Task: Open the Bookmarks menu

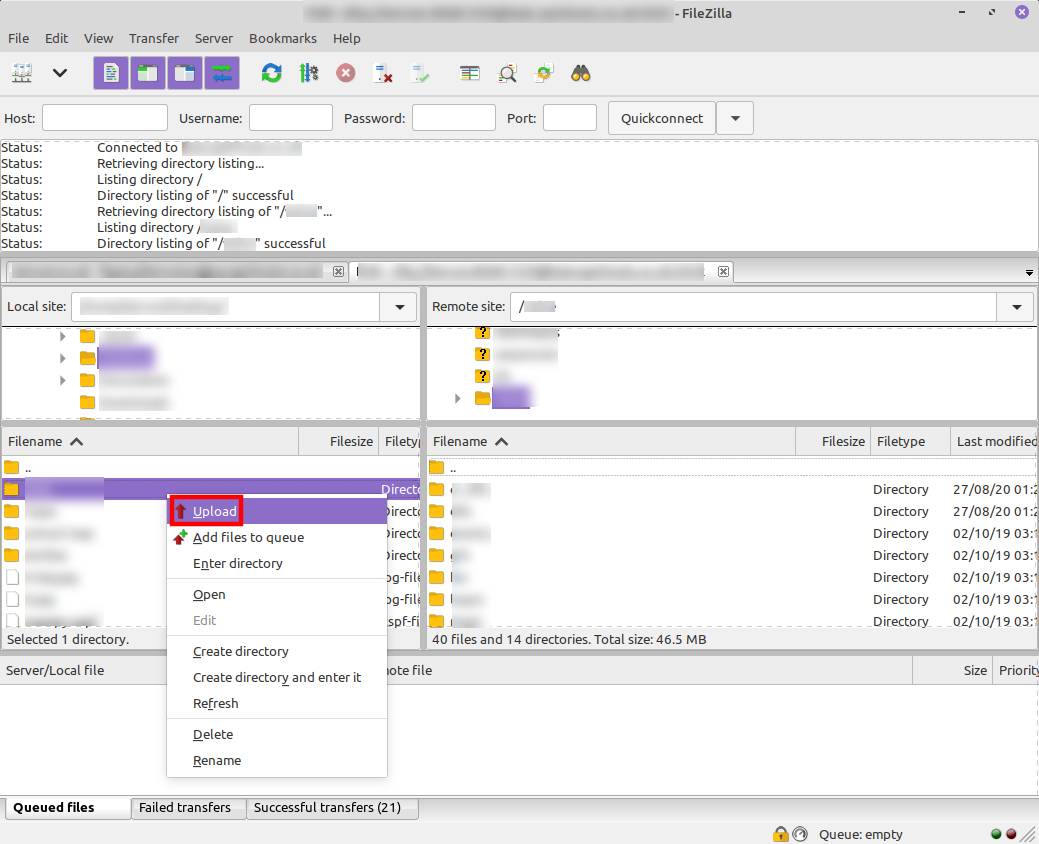Action: click(283, 38)
